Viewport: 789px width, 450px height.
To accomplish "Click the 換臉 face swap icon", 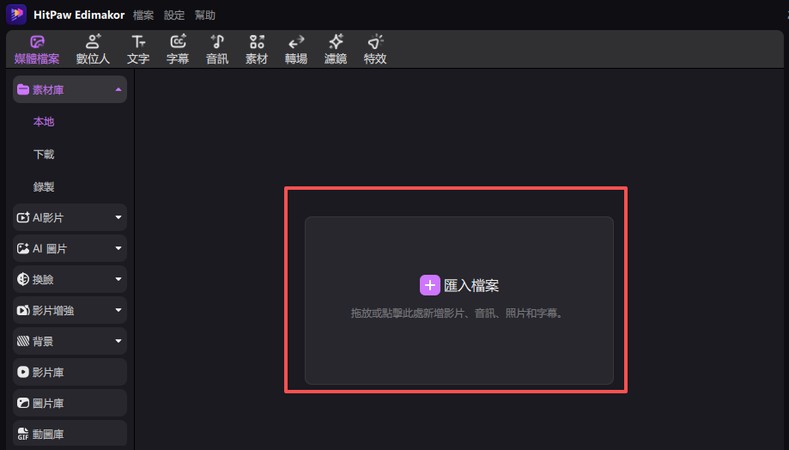I will 23,279.
